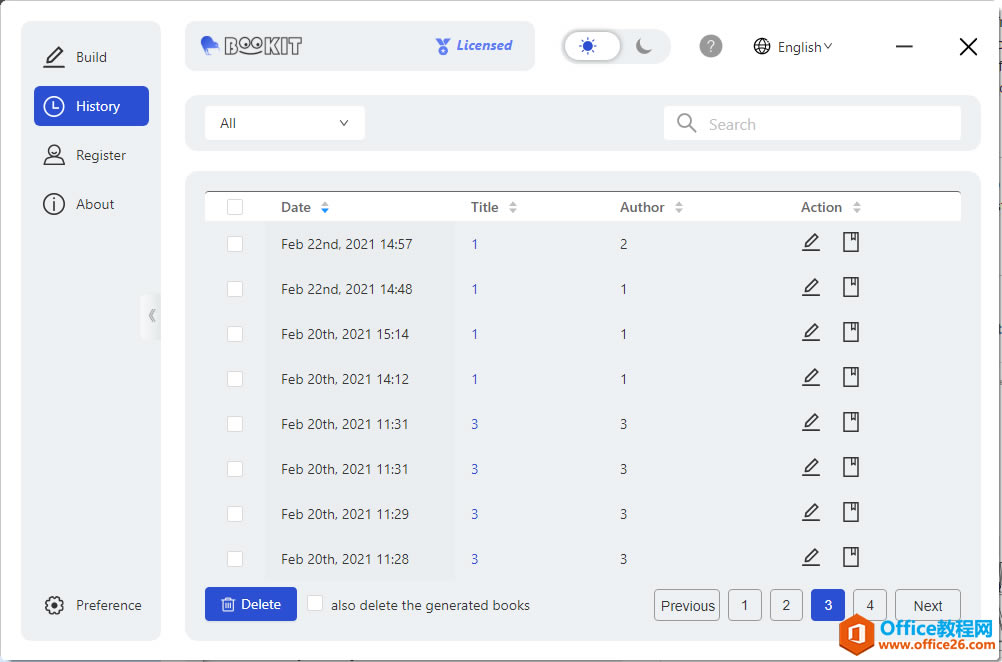This screenshot has height=662, width=1002.
Task: Edit the Feb 22nd 14:57 entry
Action: (x=811, y=243)
